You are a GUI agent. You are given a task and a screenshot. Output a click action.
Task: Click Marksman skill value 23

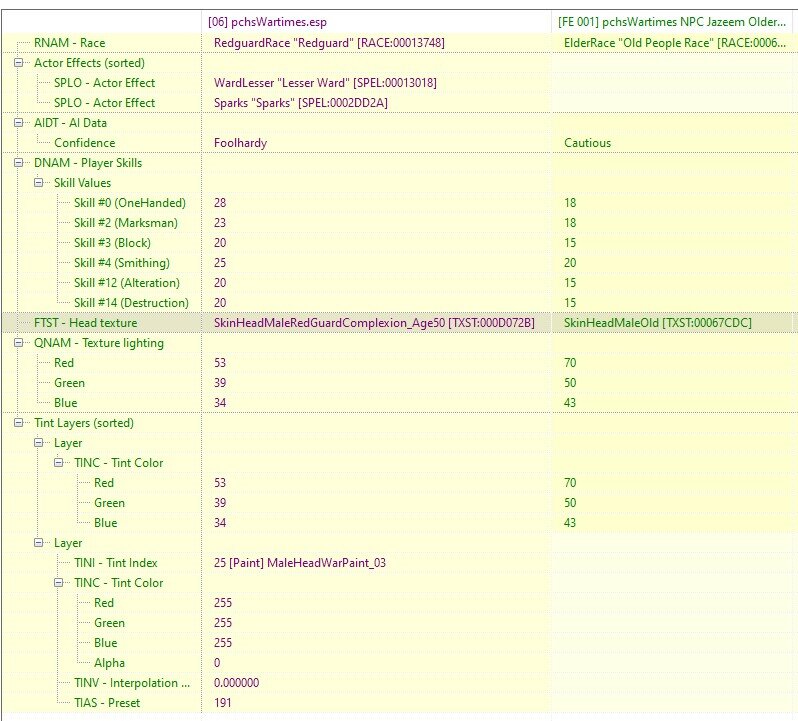pos(220,223)
